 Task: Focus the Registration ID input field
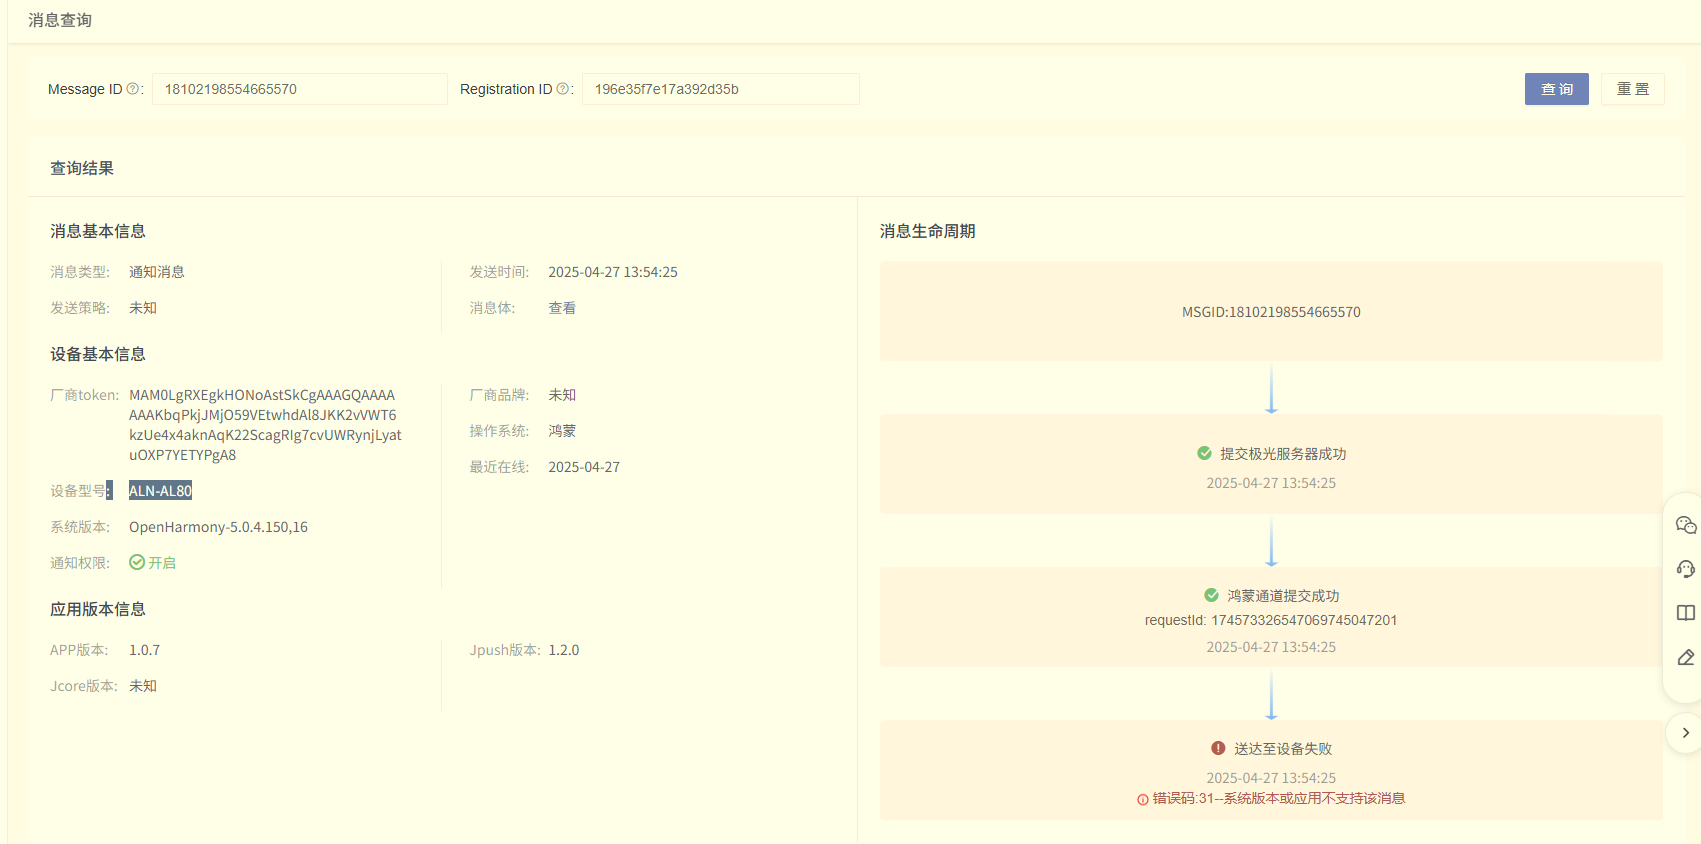pyautogui.click(x=720, y=89)
